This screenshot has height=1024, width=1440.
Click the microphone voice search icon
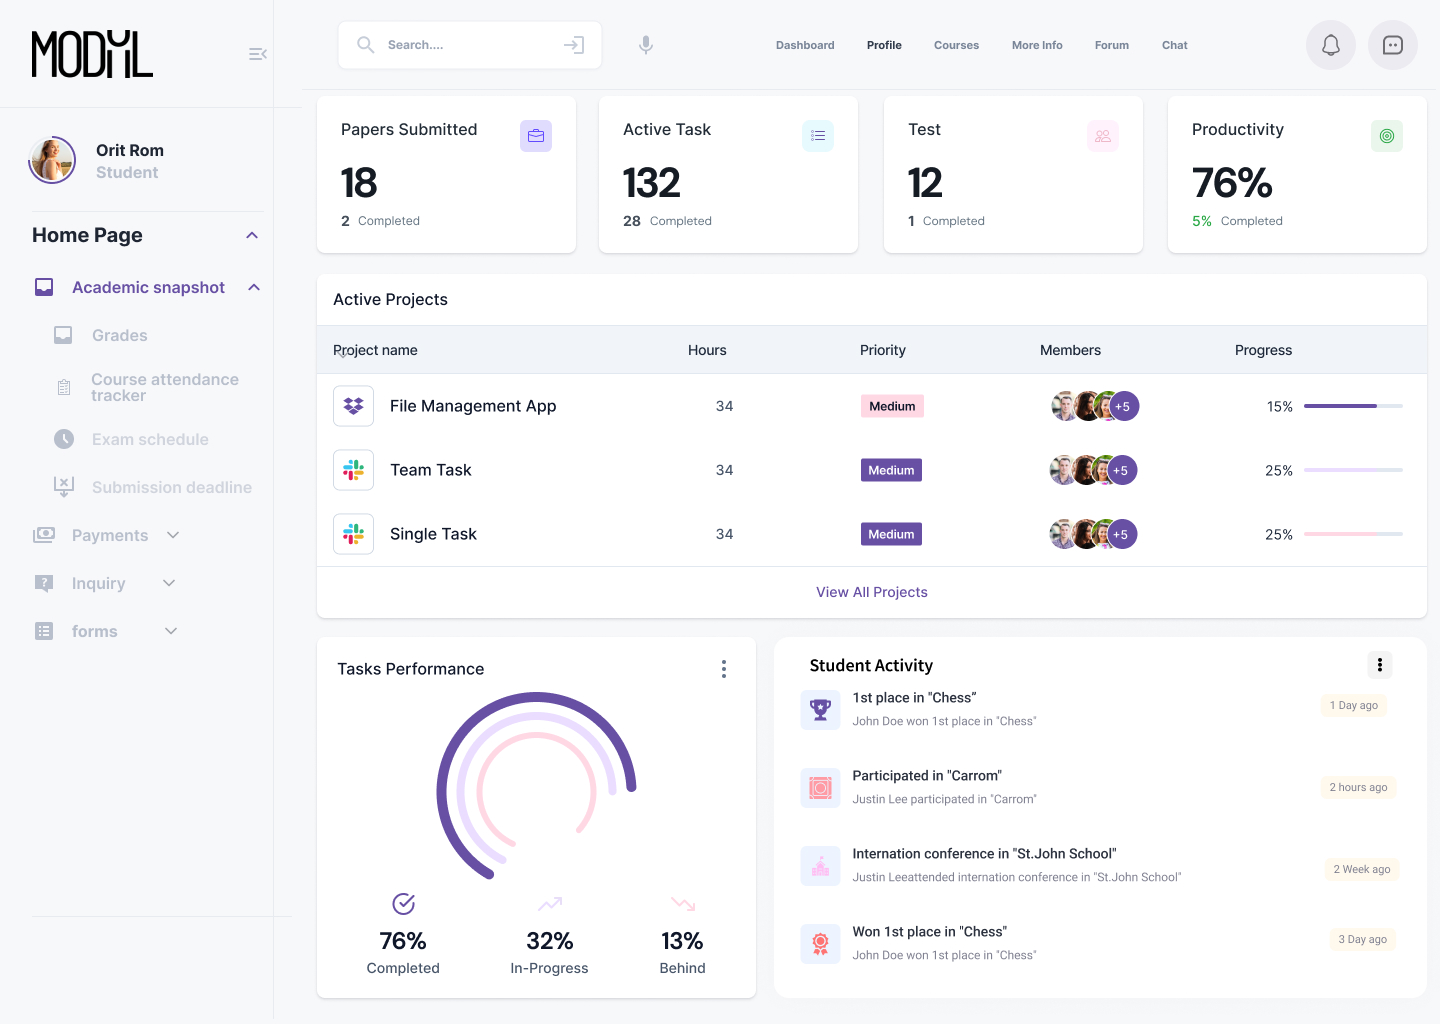[646, 45]
